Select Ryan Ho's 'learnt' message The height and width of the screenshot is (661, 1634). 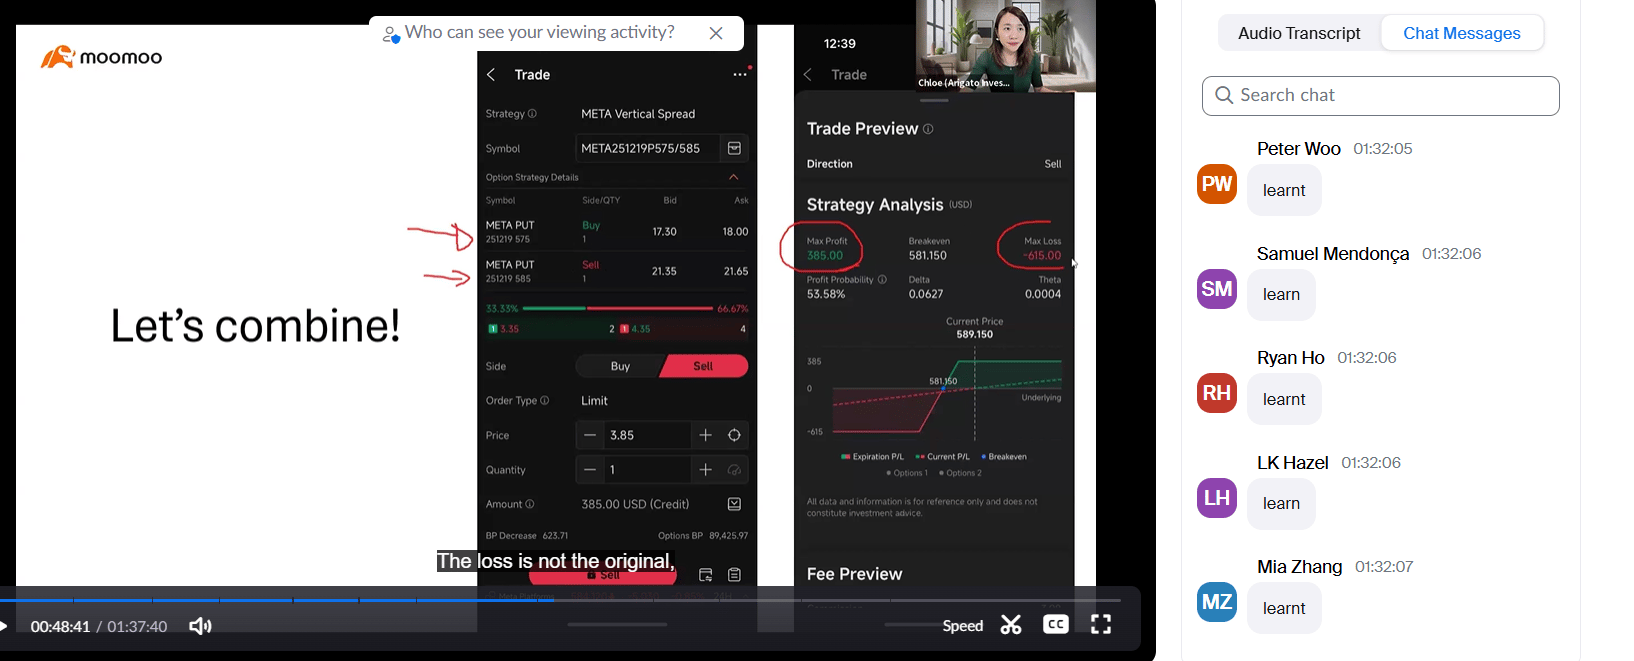click(1284, 400)
